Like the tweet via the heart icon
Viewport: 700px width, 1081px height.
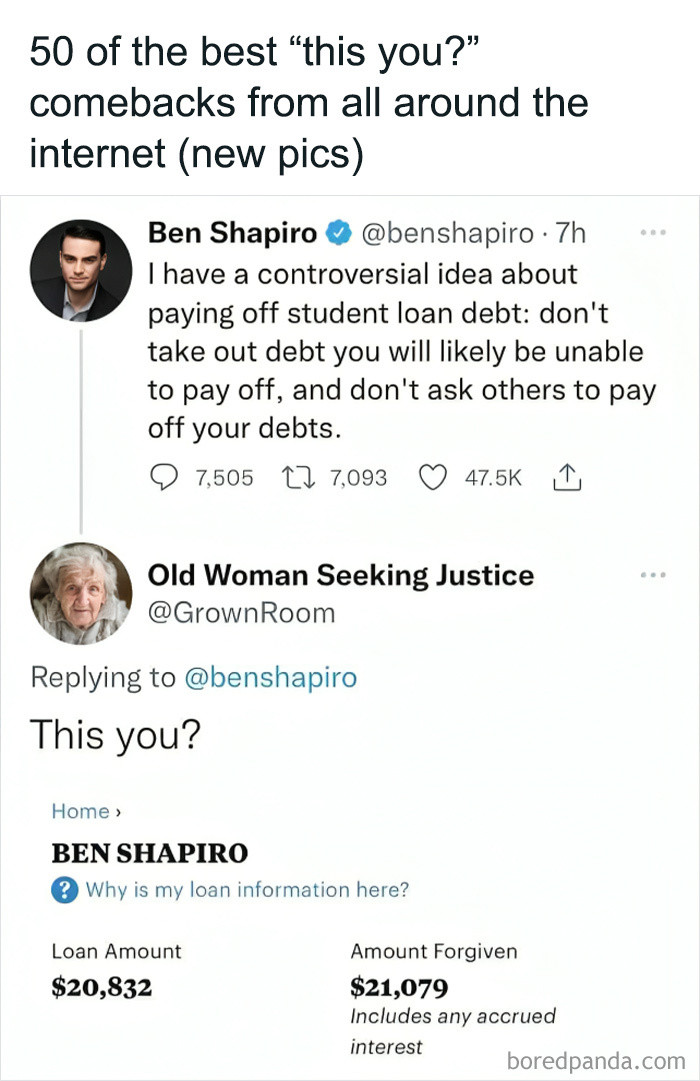433,479
